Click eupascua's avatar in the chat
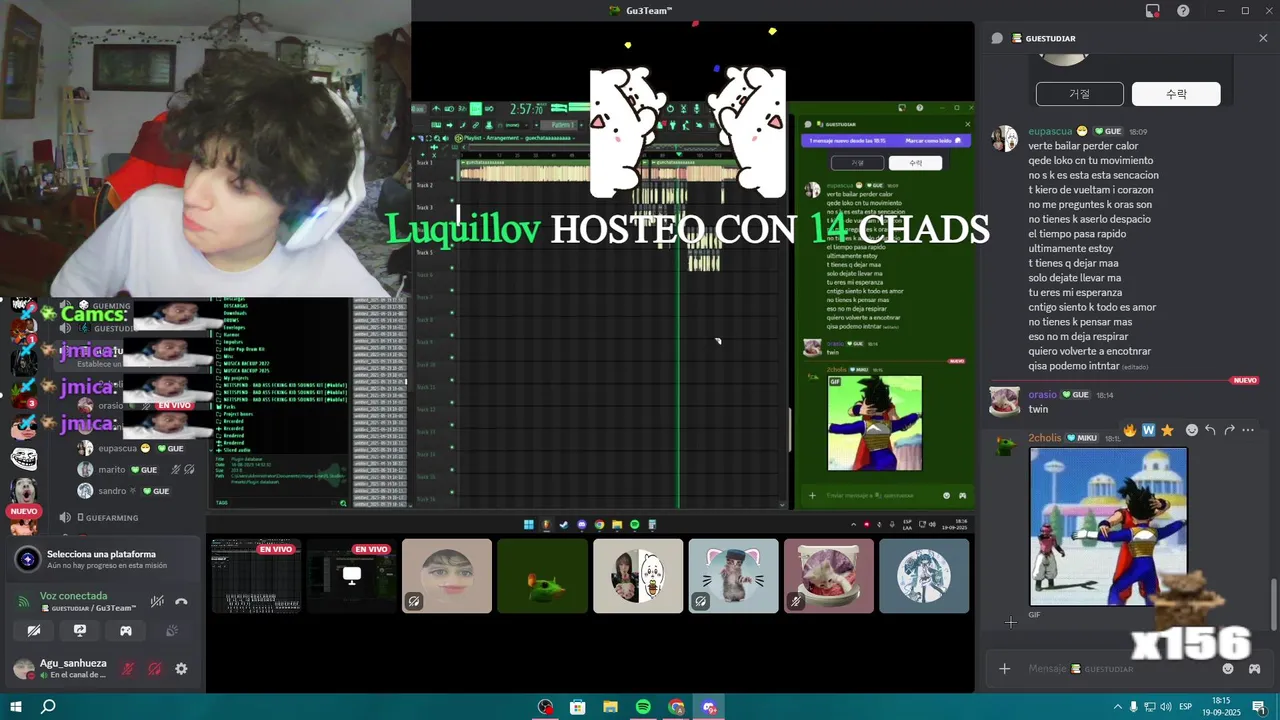This screenshot has width=1280, height=720. (x=1004, y=138)
